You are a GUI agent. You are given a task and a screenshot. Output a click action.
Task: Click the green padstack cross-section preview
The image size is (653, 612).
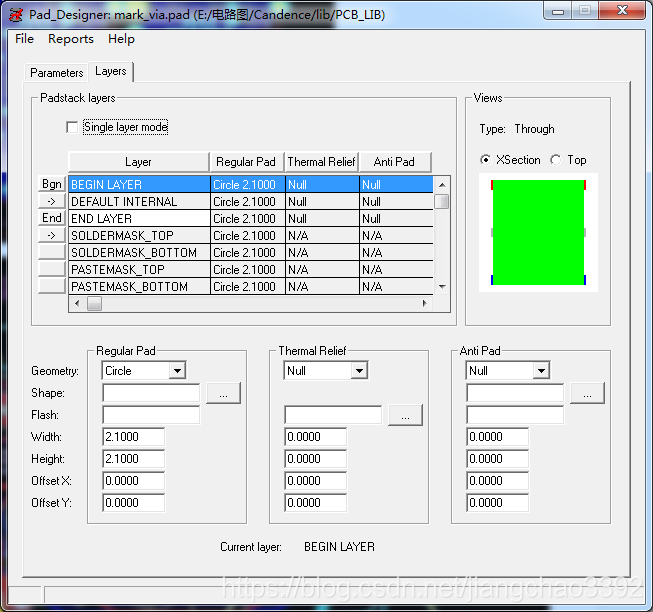tap(538, 232)
